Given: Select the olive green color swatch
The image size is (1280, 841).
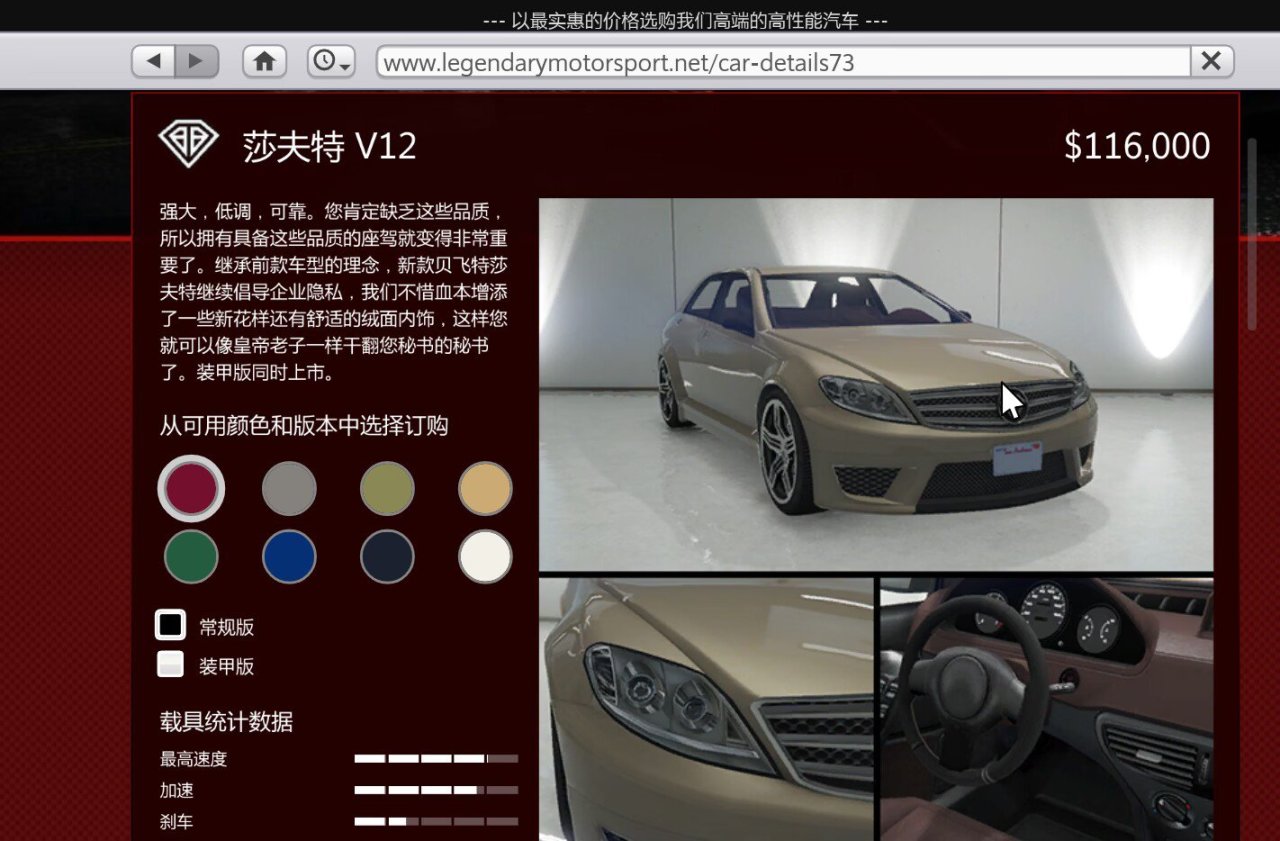Looking at the screenshot, I should (x=387, y=488).
